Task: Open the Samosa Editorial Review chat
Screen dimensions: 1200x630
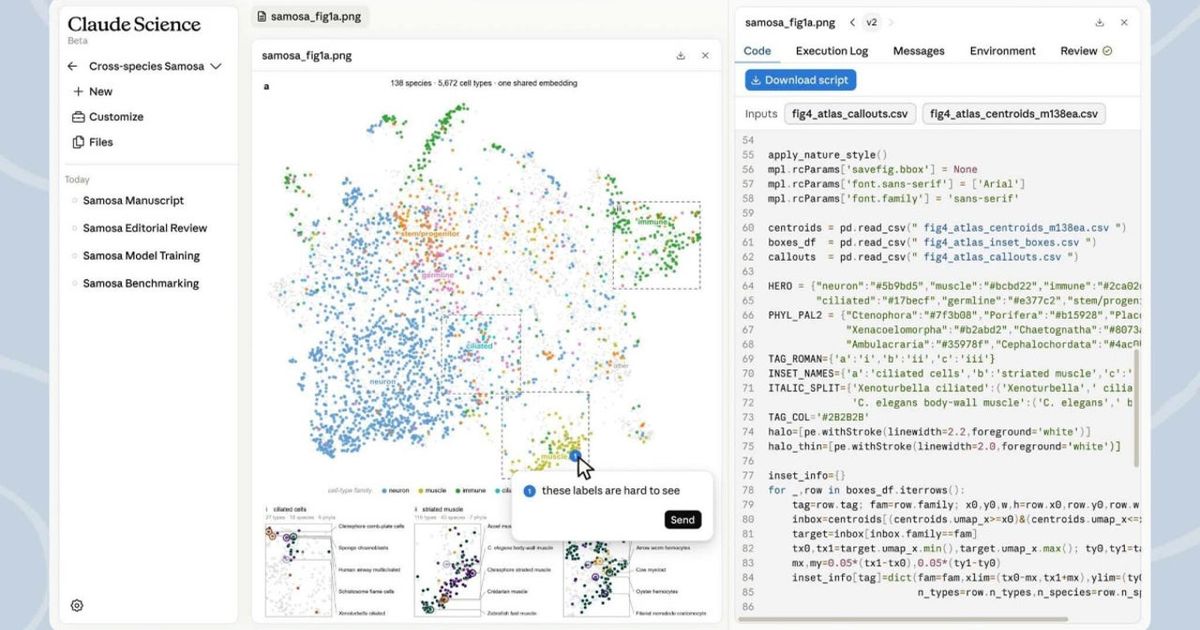Action: click(x=145, y=228)
